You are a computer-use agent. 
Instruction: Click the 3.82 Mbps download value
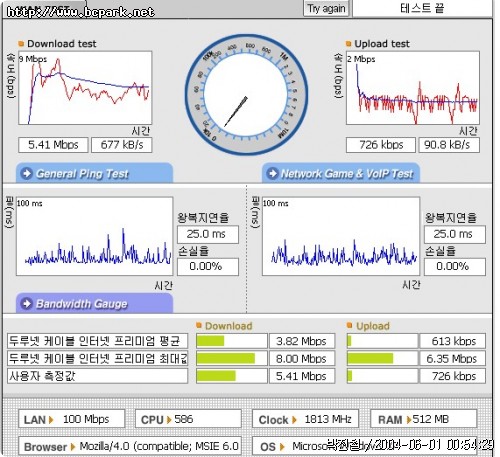[x=302, y=341]
